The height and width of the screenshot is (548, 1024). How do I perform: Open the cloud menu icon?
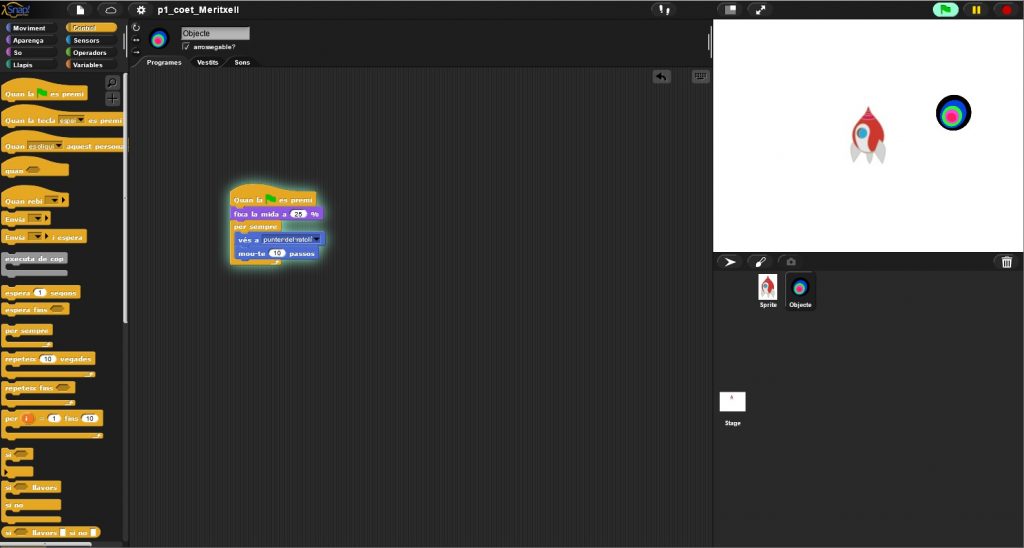110,9
